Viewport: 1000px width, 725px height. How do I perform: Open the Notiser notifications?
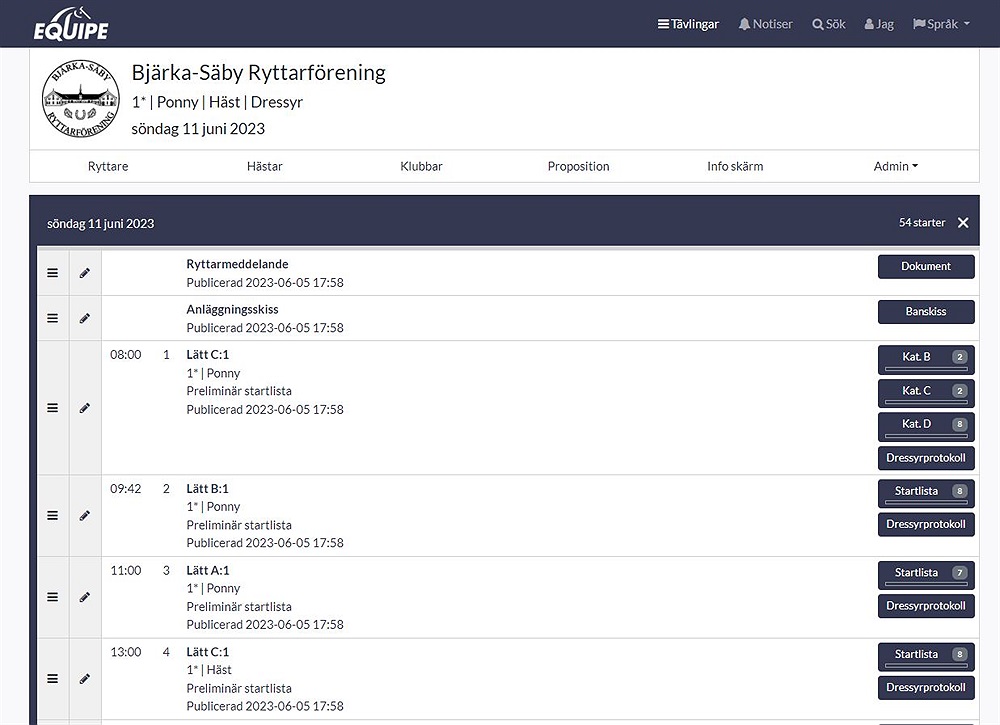coord(765,24)
